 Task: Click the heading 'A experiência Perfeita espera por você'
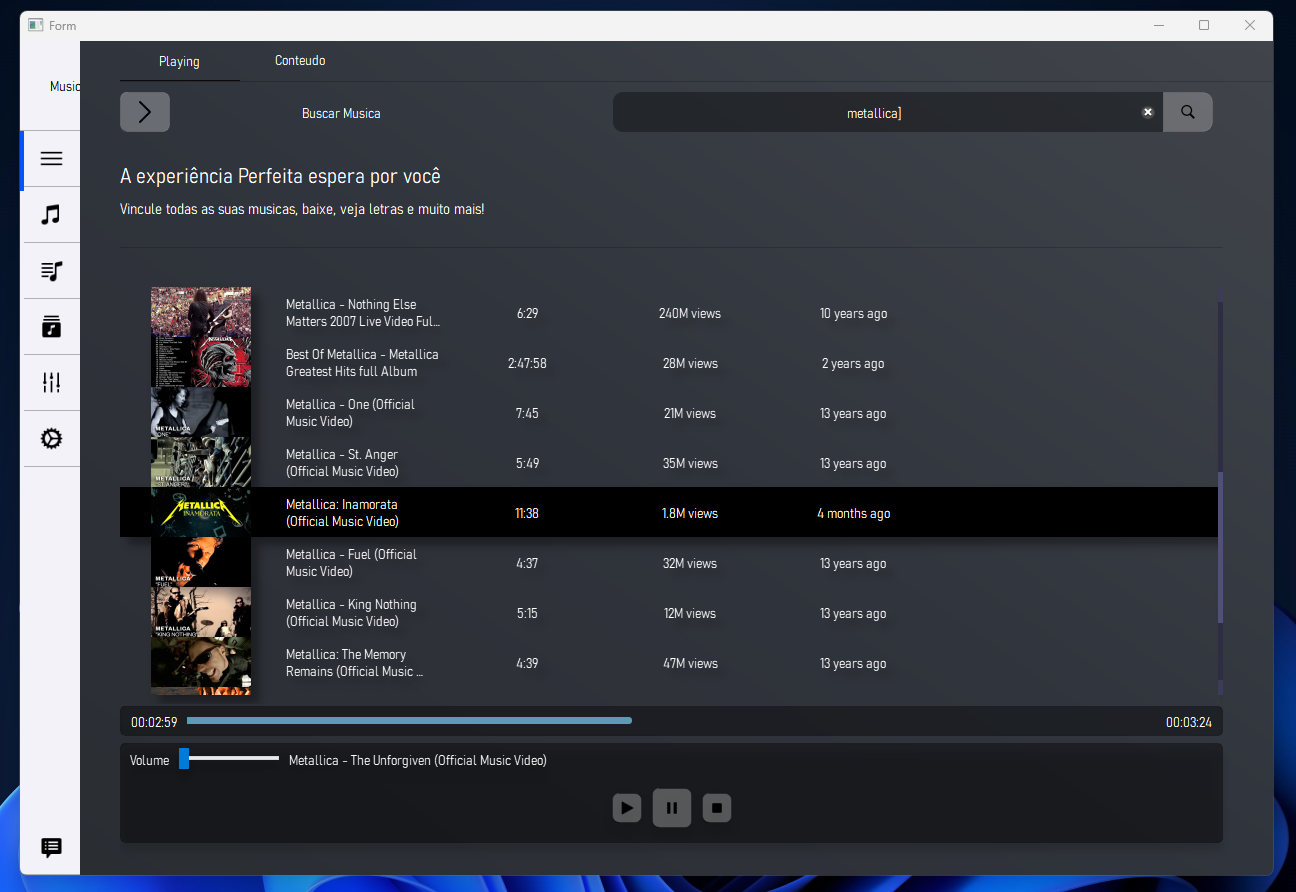click(x=280, y=176)
